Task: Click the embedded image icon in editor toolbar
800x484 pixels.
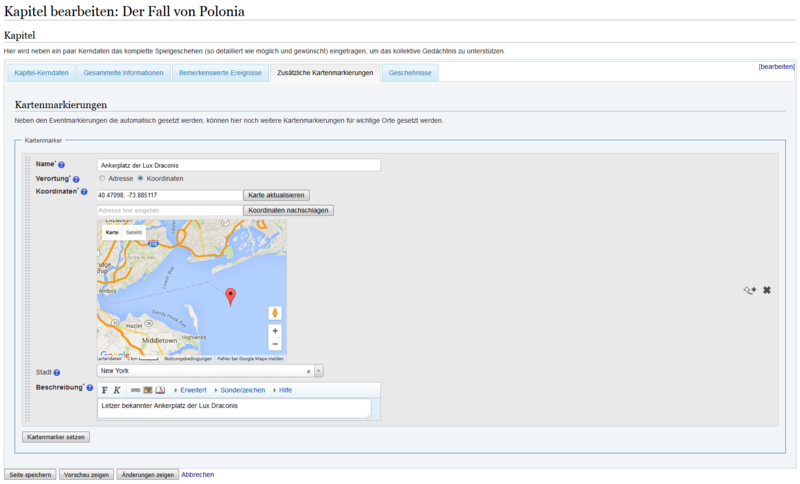Action: [148, 390]
